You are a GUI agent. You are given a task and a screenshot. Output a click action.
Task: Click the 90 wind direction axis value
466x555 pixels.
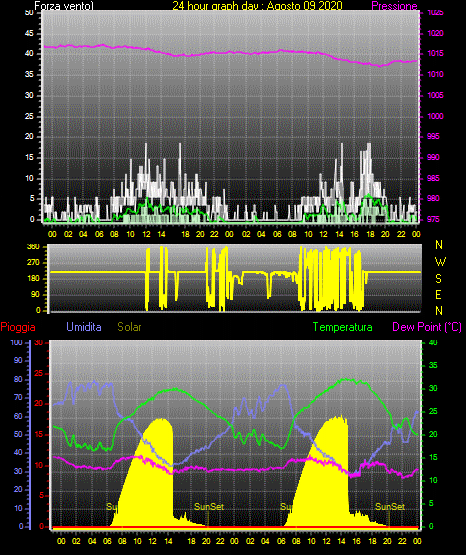click(35, 294)
